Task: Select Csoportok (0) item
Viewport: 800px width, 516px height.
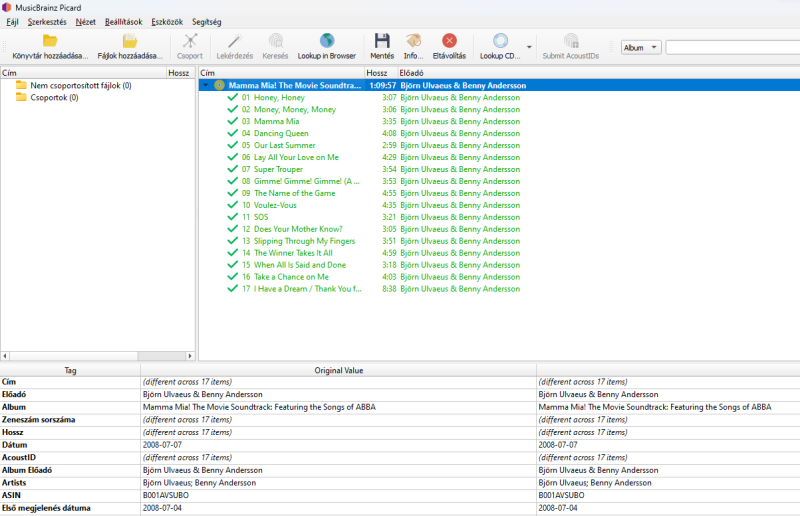Action: (x=54, y=97)
